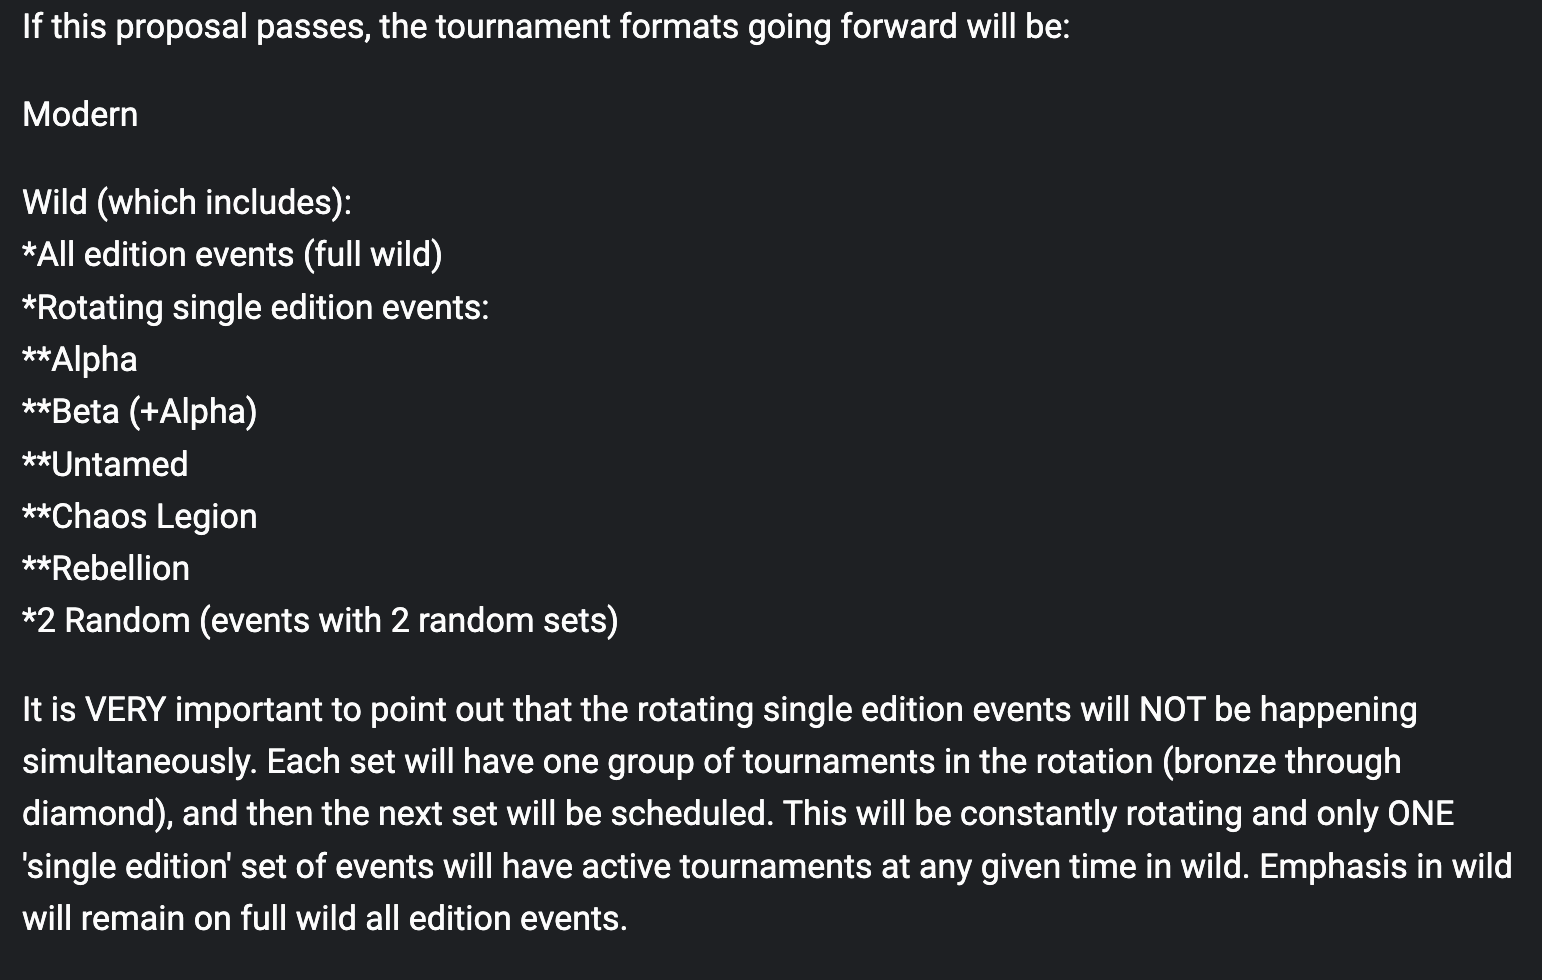Screen dimensions: 1542x980
Task: Click the word 'simultaneously' in the paragraph
Action: (140, 761)
